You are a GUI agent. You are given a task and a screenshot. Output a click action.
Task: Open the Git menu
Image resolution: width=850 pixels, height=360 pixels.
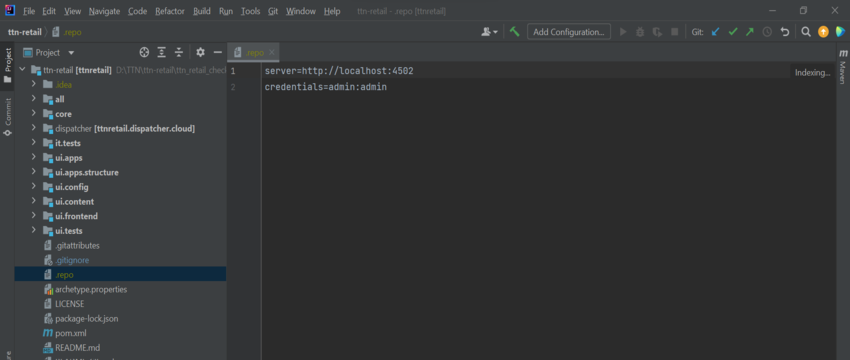tap(273, 11)
